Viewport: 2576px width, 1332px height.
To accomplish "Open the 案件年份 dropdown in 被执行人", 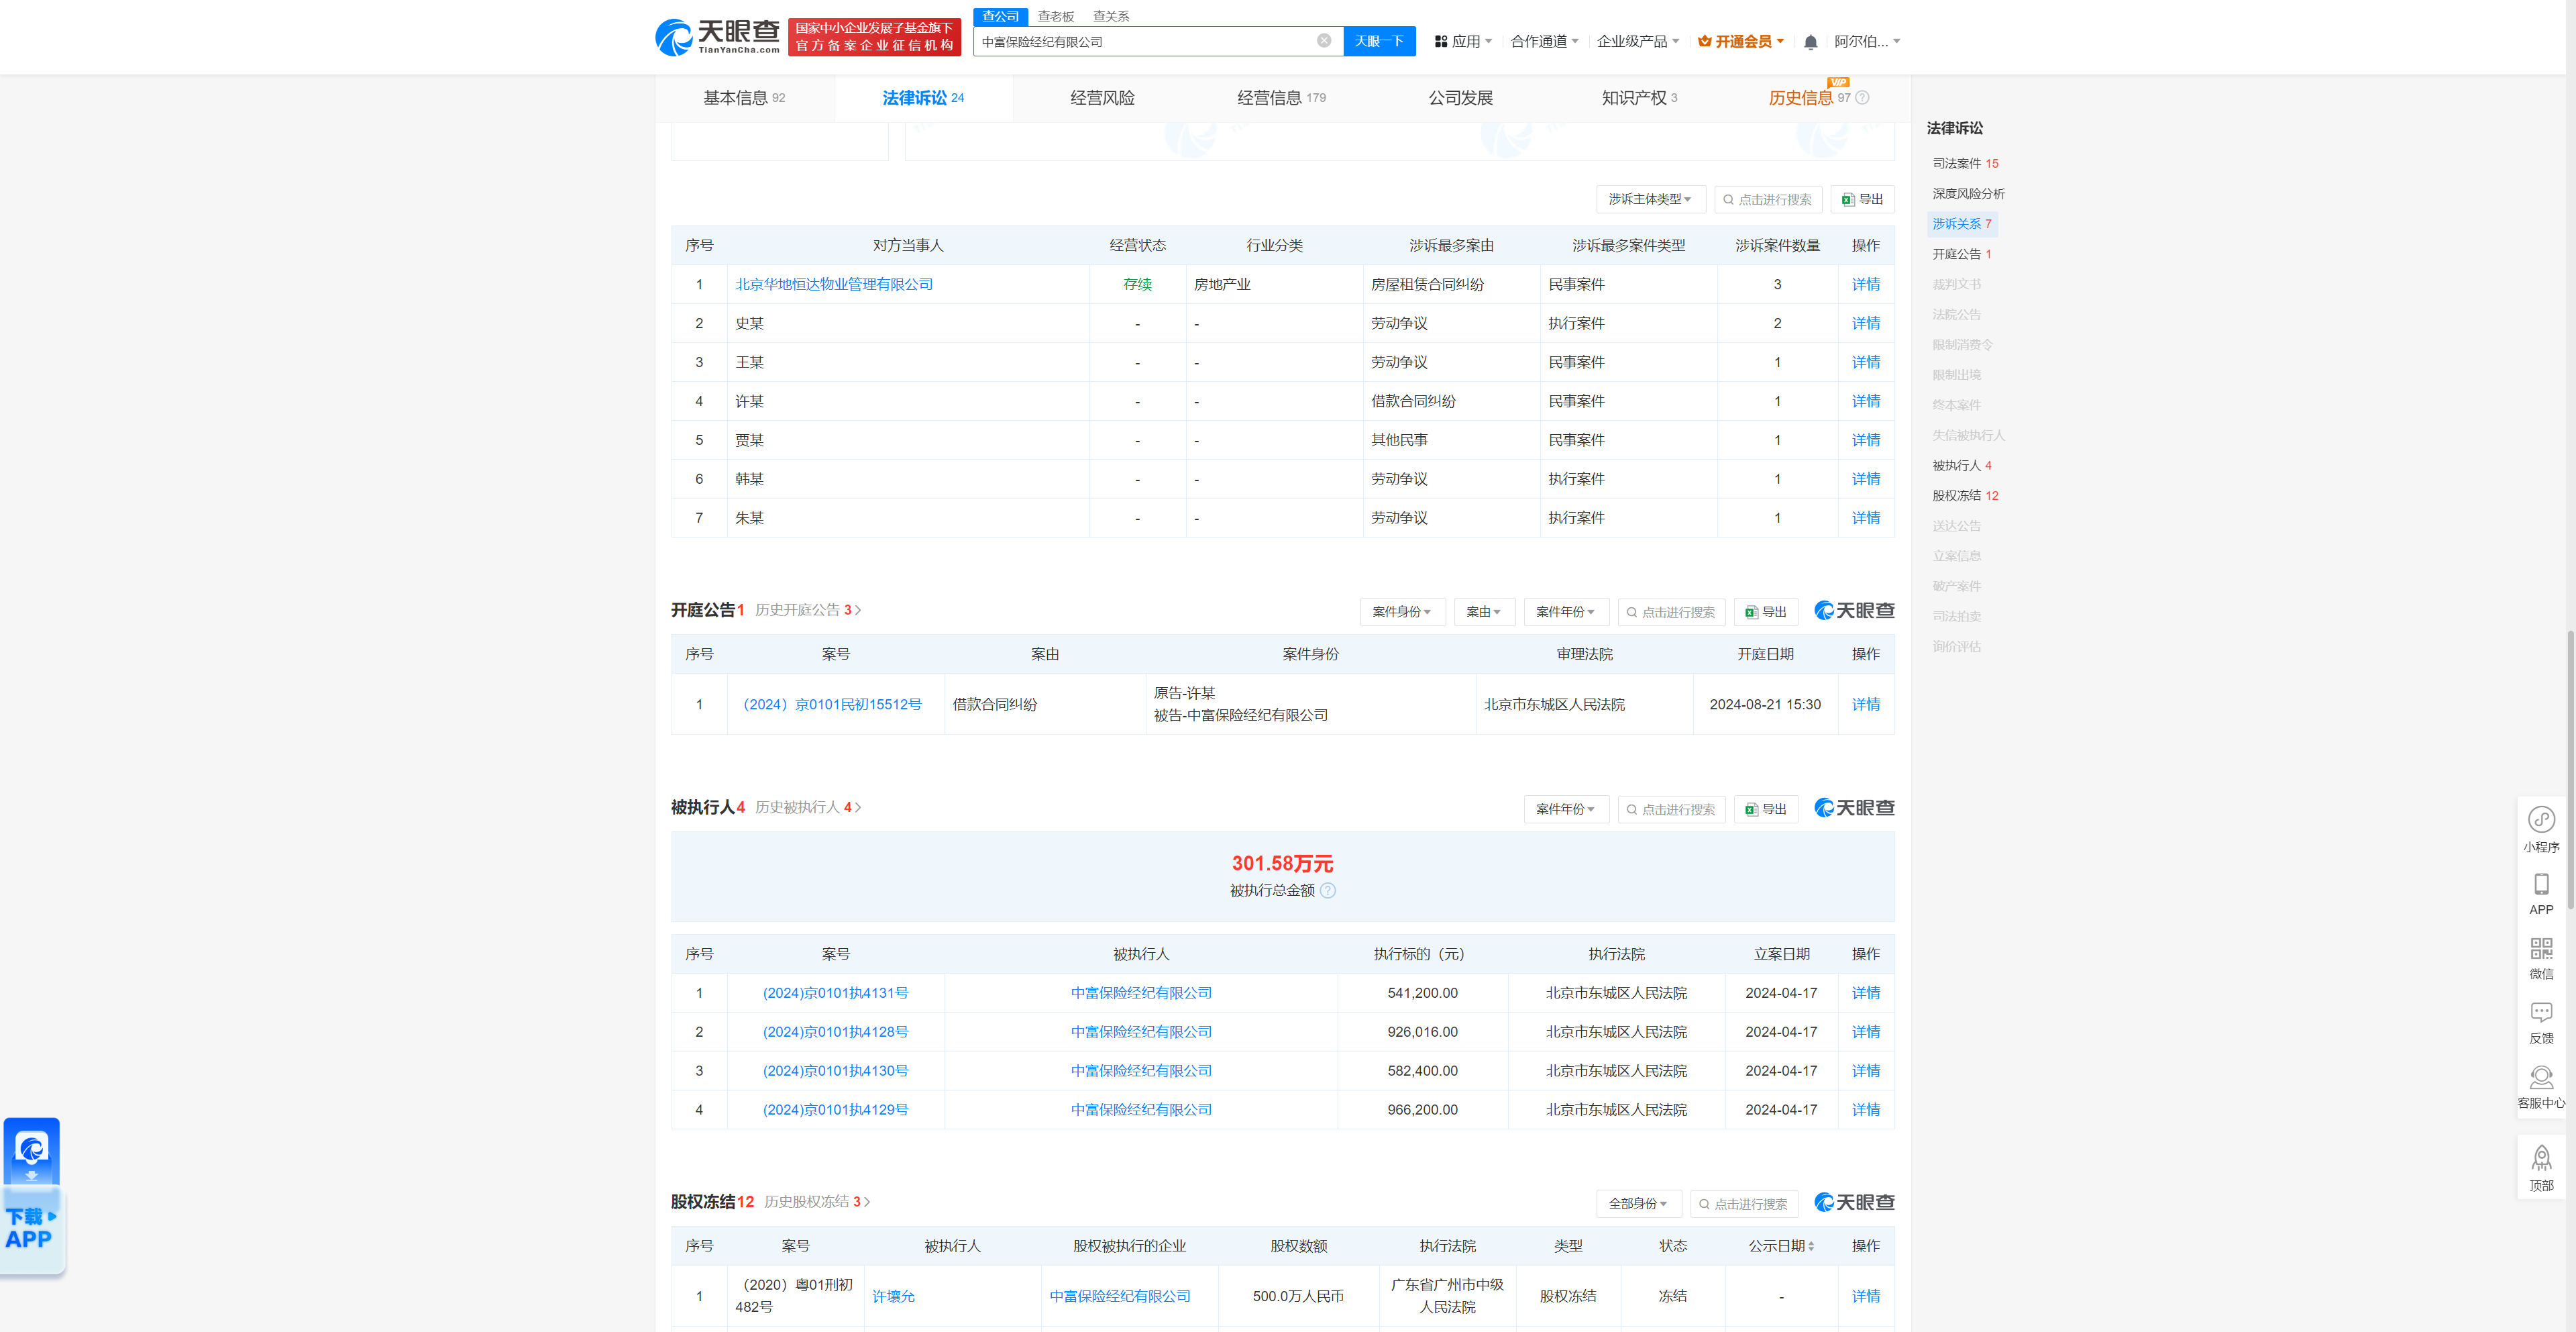I will pos(1566,809).
